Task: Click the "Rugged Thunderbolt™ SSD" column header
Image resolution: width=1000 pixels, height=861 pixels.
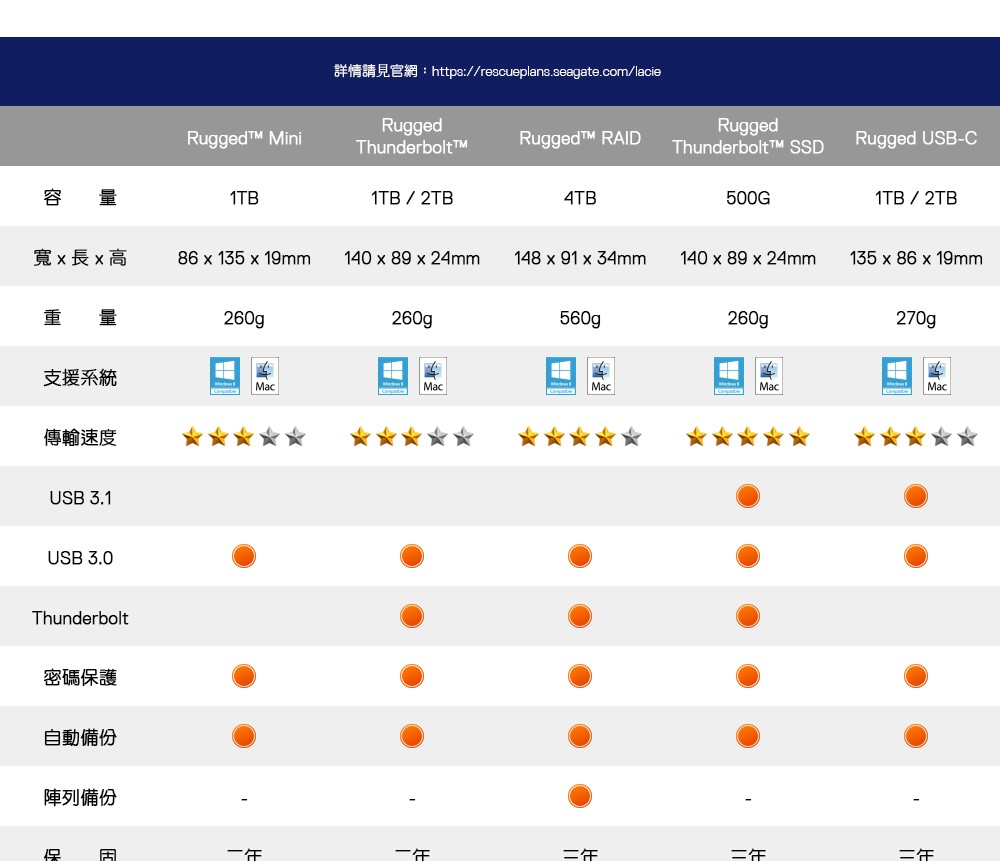Action: [x=748, y=136]
